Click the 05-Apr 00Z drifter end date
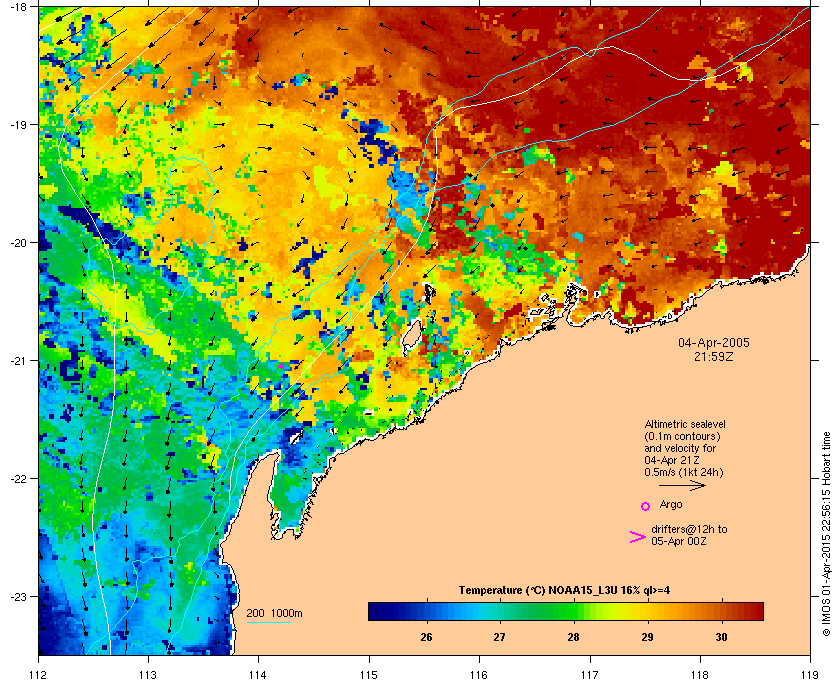 click(x=679, y=541)
